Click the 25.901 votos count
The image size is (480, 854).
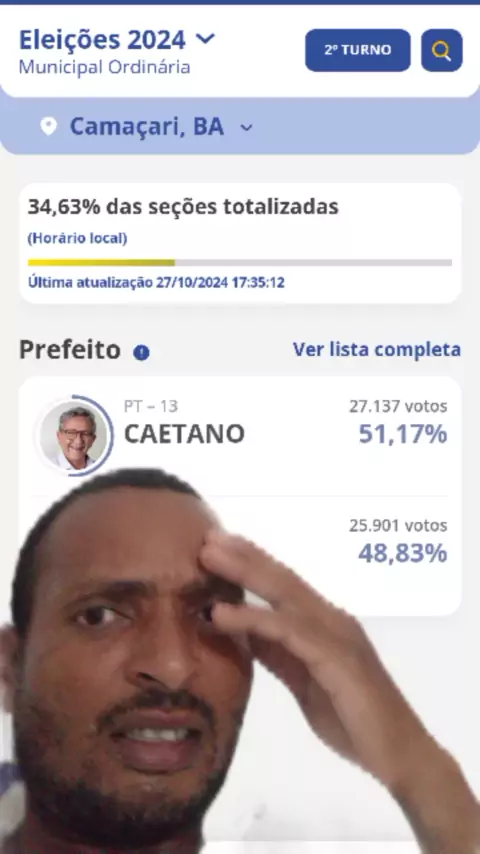click(x=398, y=526)
